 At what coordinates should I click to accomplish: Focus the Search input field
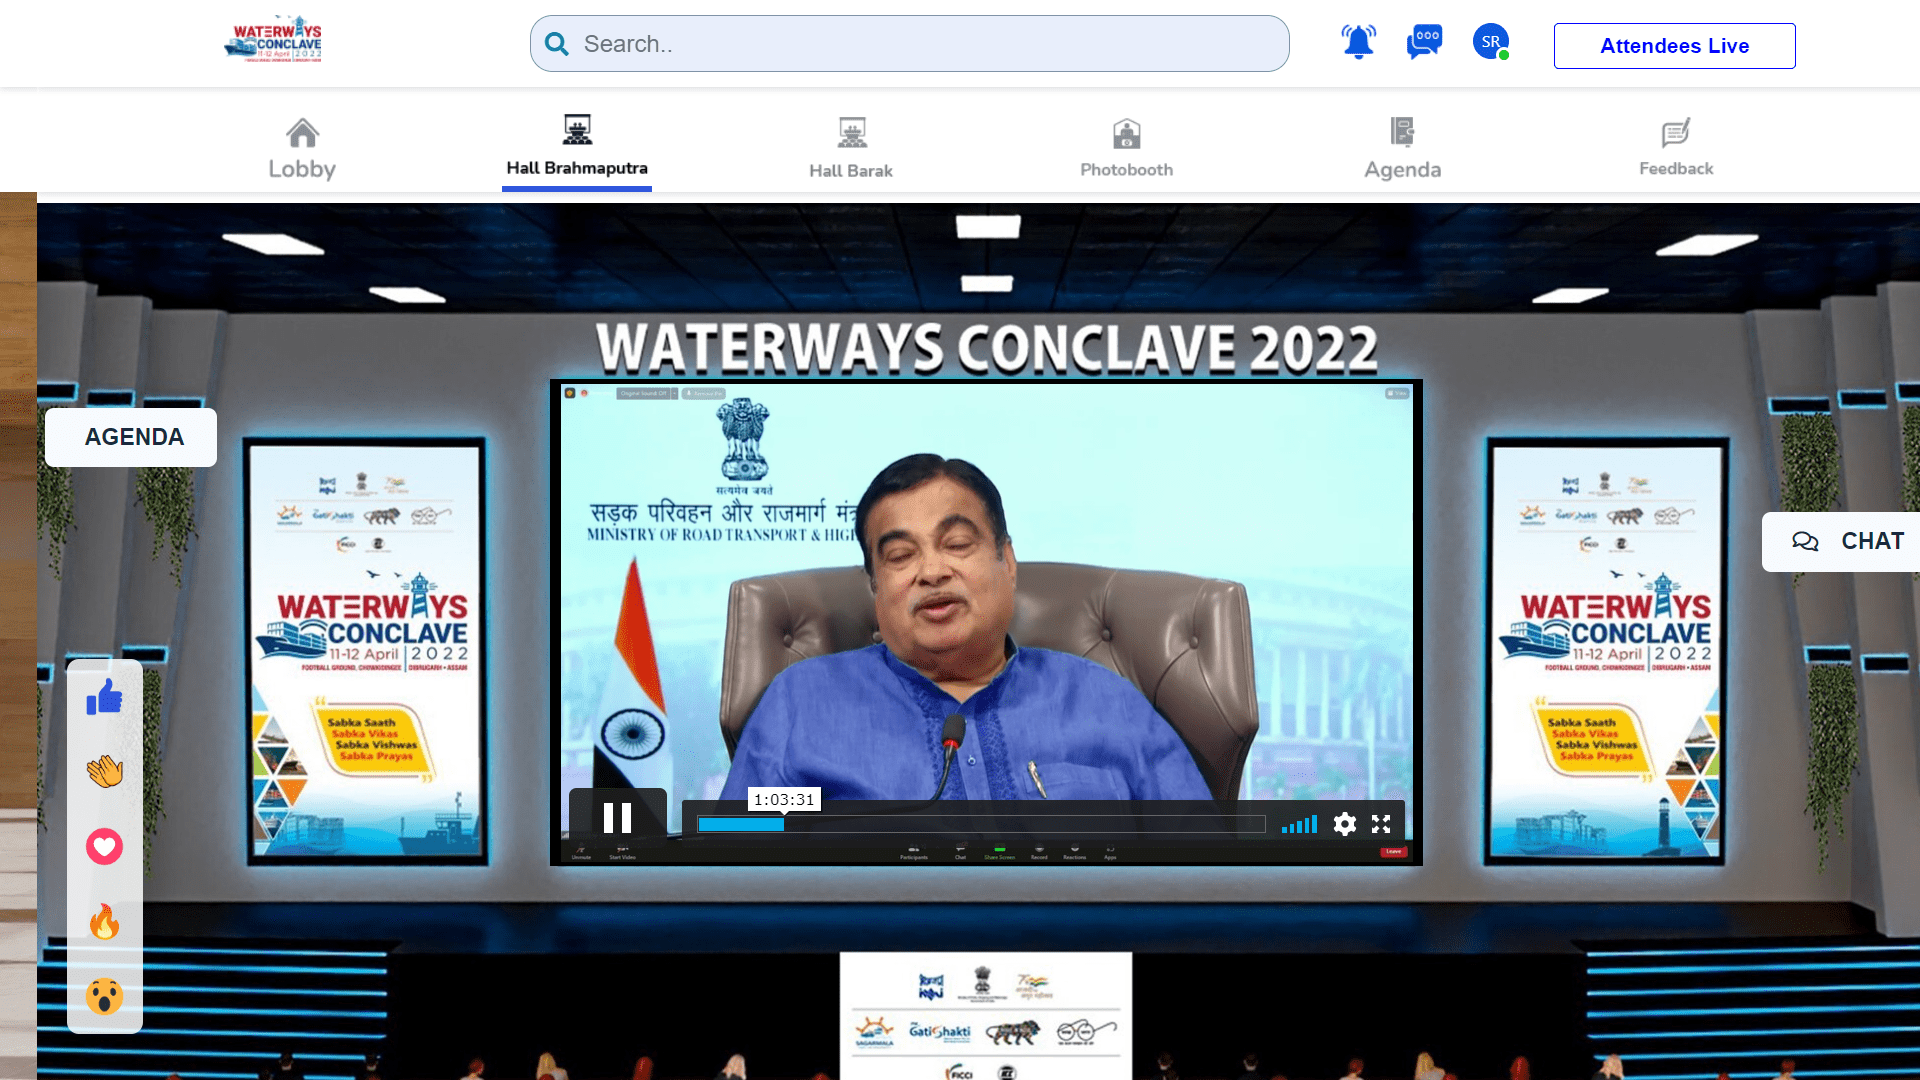pyautogui.click(x=909, y=44)
